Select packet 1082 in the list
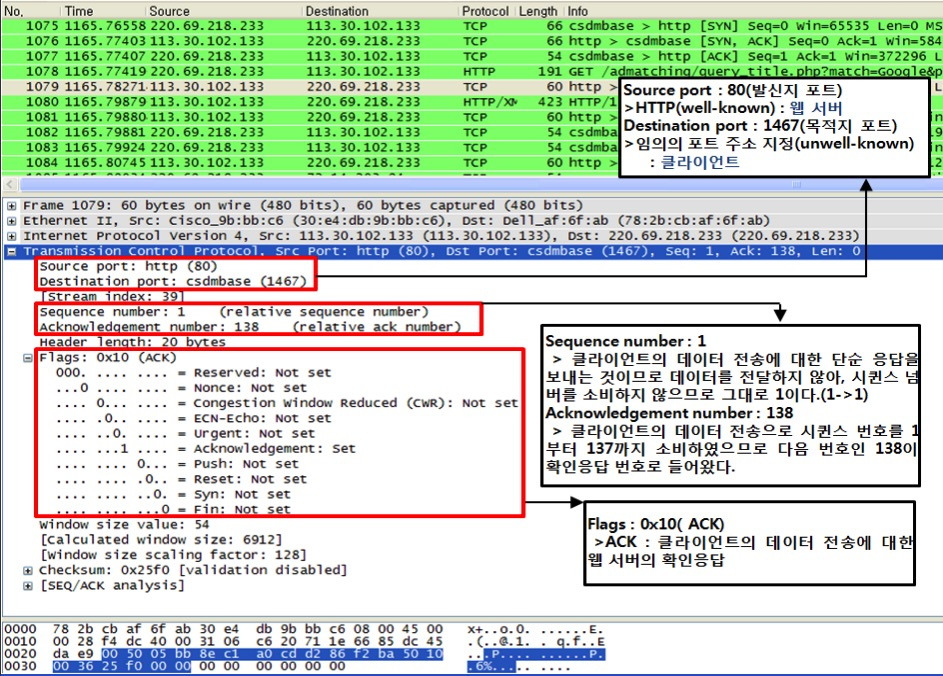This screenshot has width=943, height=676. (x=311, y=132)
